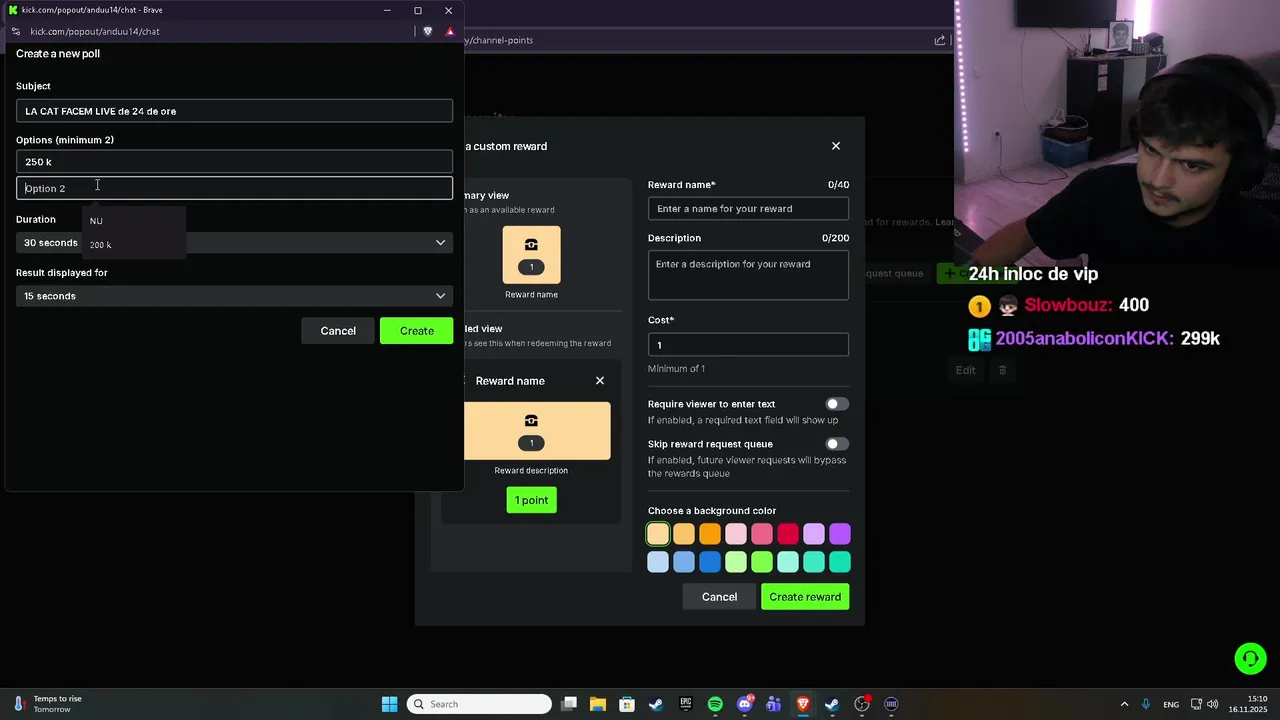Toggle Skip reward request queue
This screenshot has width=1280, height=720.
837,444
